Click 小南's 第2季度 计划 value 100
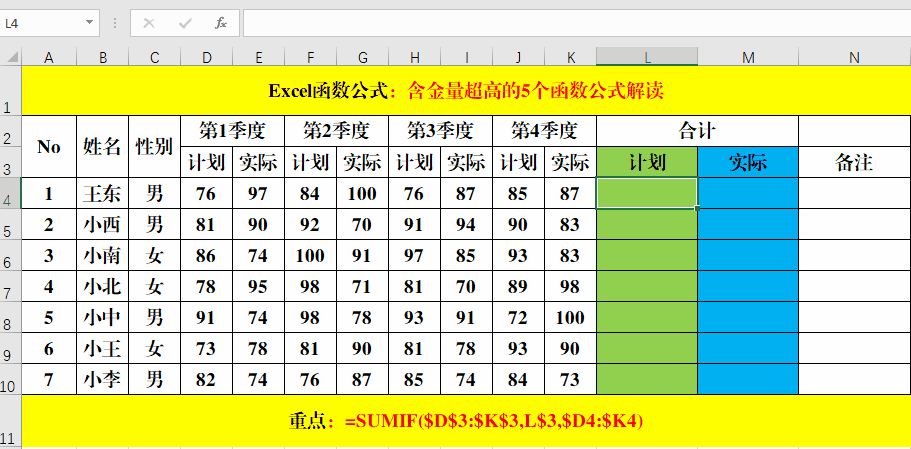The image size is (911, 449). pyautogui.click(x=310, y=255)
